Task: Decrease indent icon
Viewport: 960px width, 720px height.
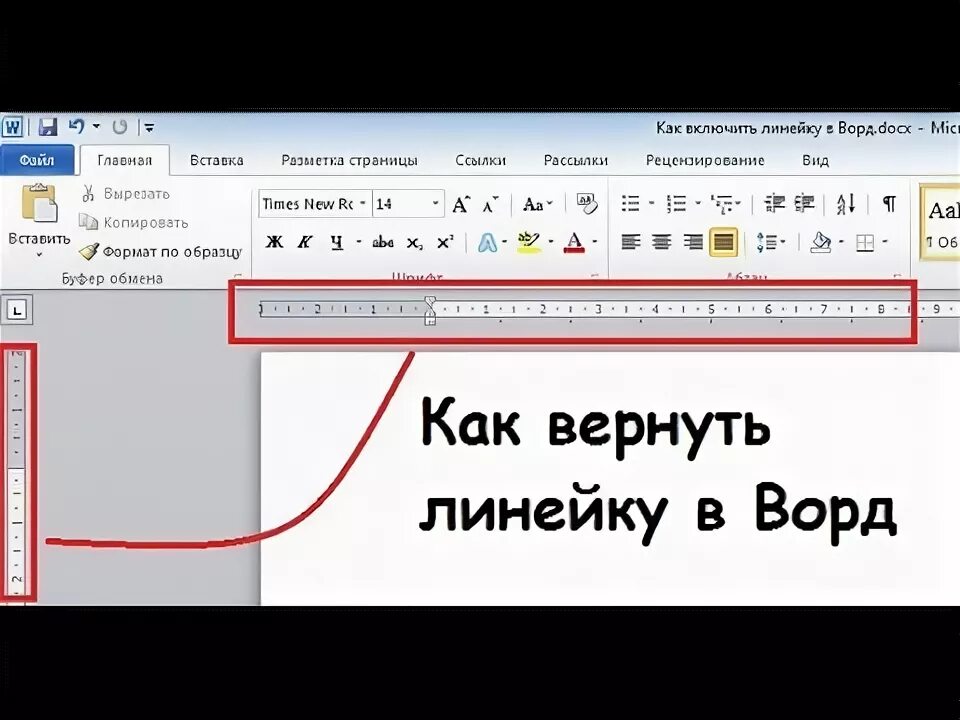Action: (774, 203)
